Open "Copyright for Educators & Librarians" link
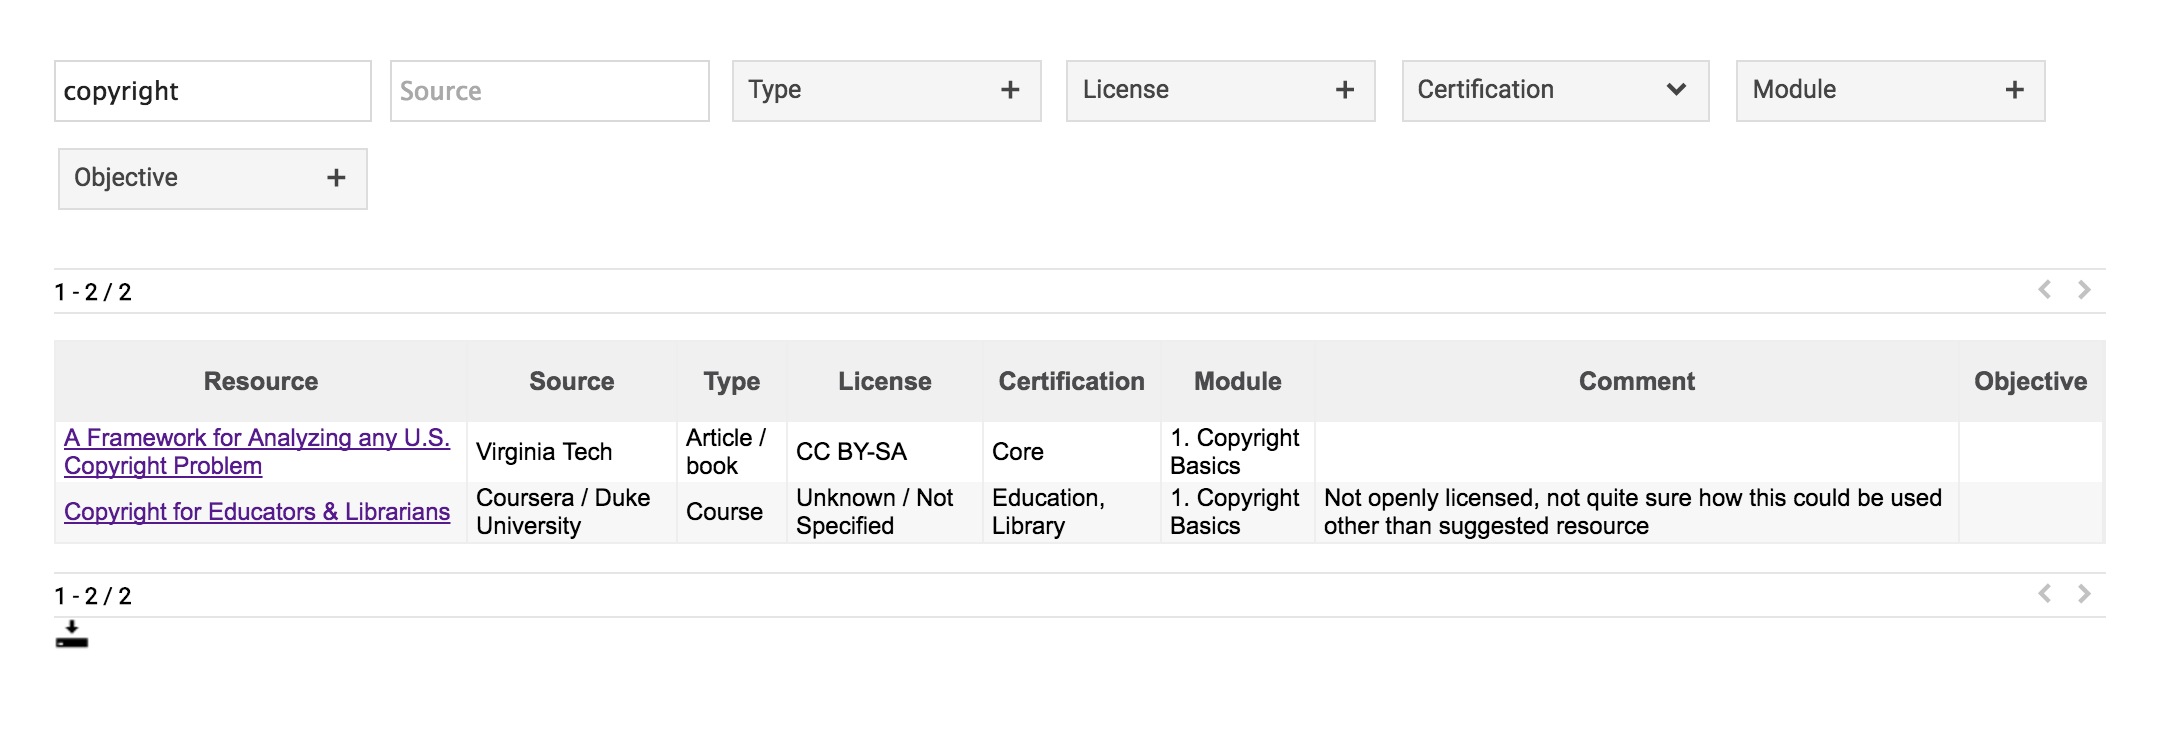Image resolution: width=2170 pixels, height=738 pixels. 257,512
